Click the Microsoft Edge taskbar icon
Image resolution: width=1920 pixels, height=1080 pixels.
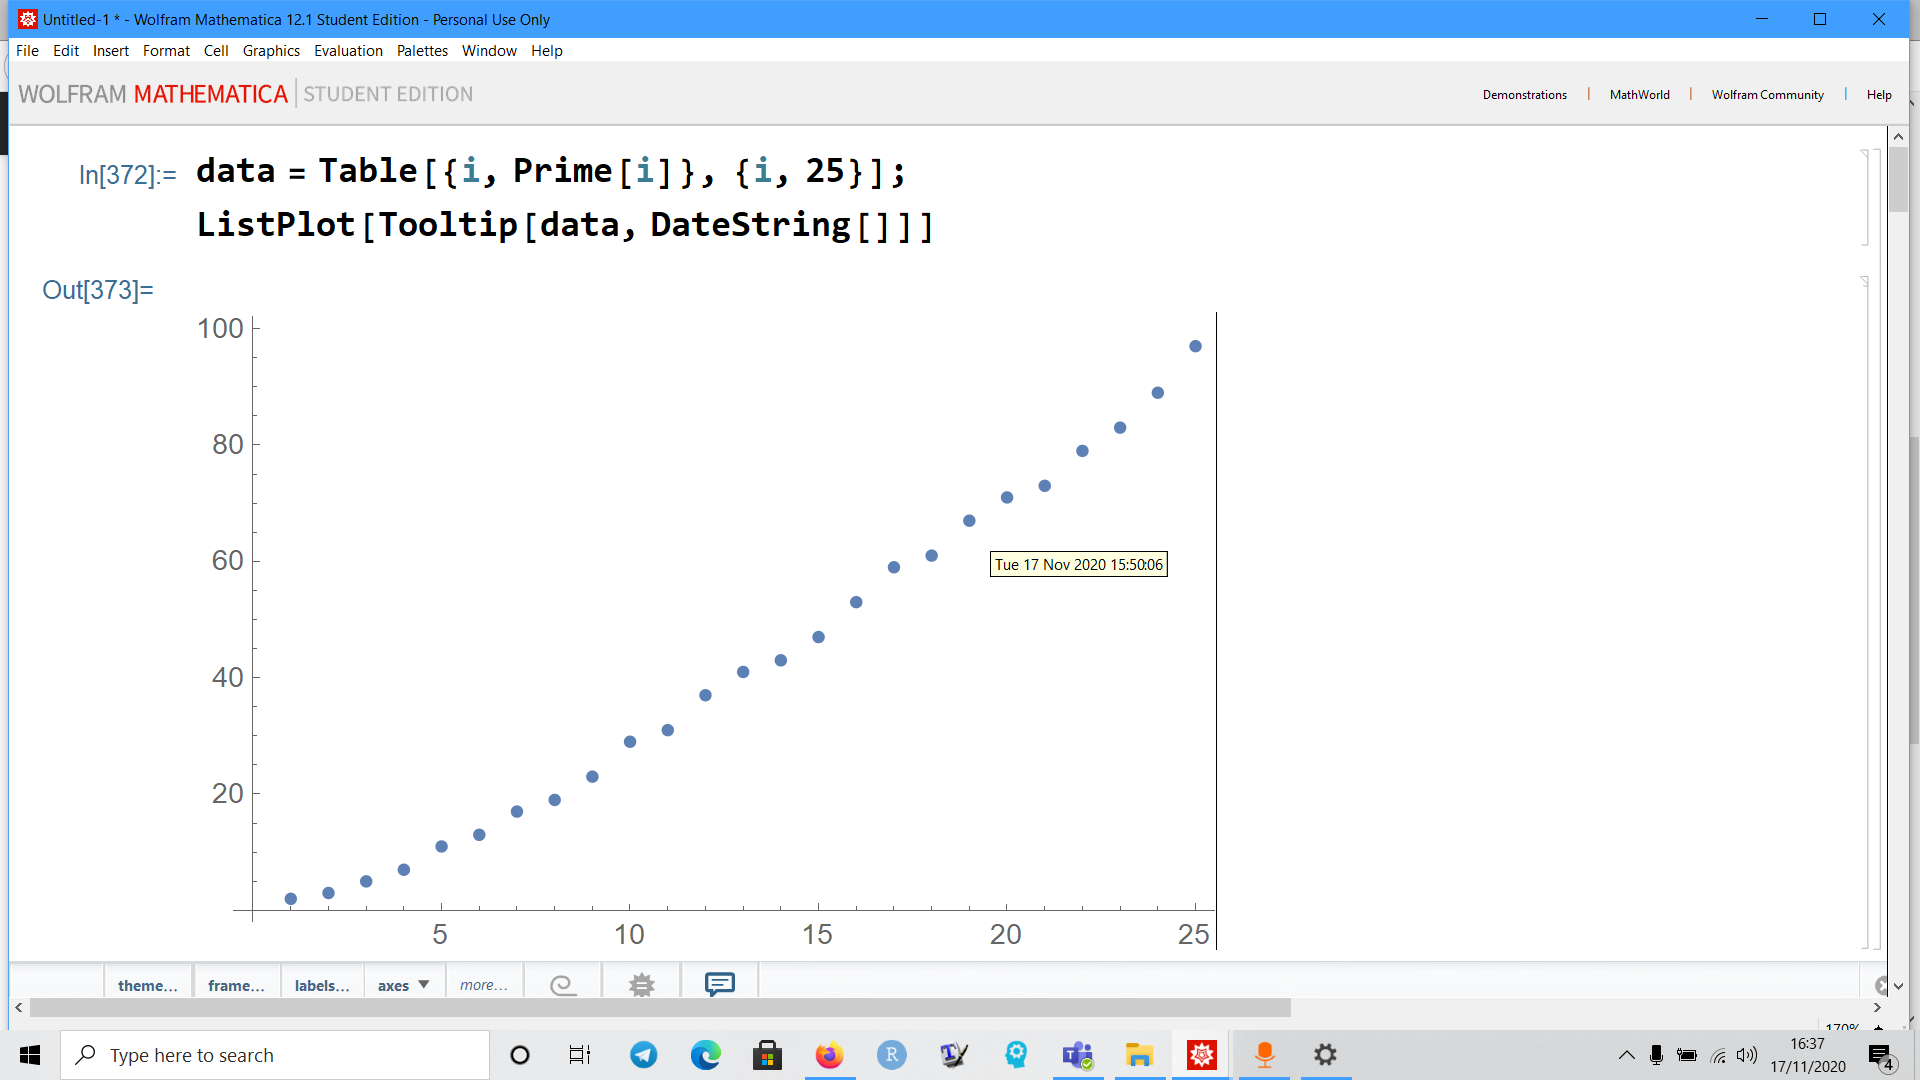coord(705,1054)
